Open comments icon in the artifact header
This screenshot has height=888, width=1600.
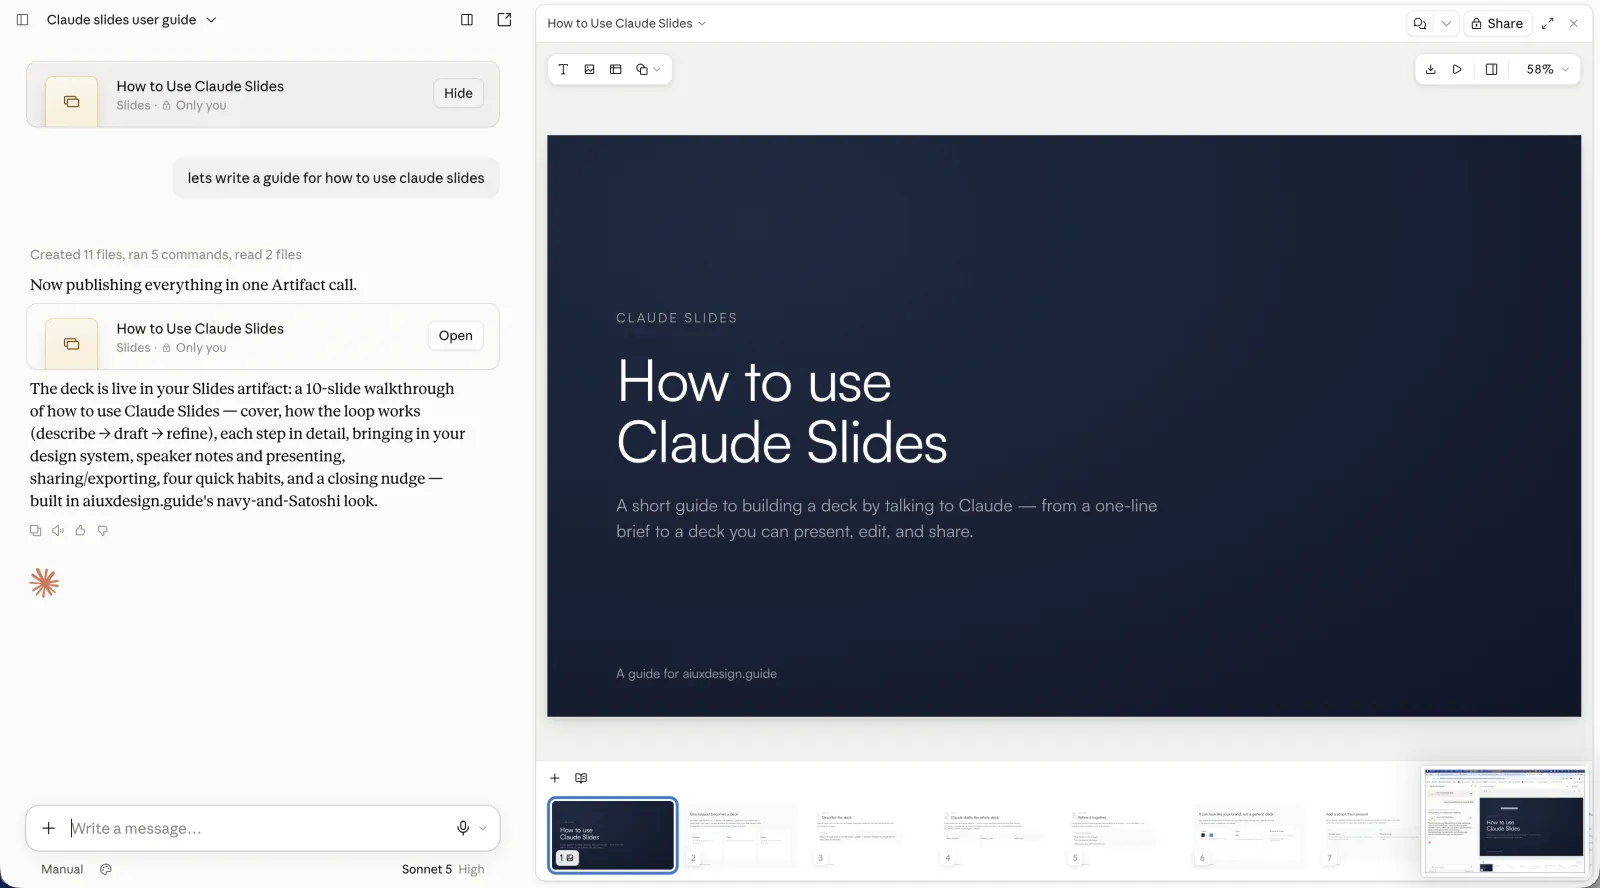(x=1419, y=23)
